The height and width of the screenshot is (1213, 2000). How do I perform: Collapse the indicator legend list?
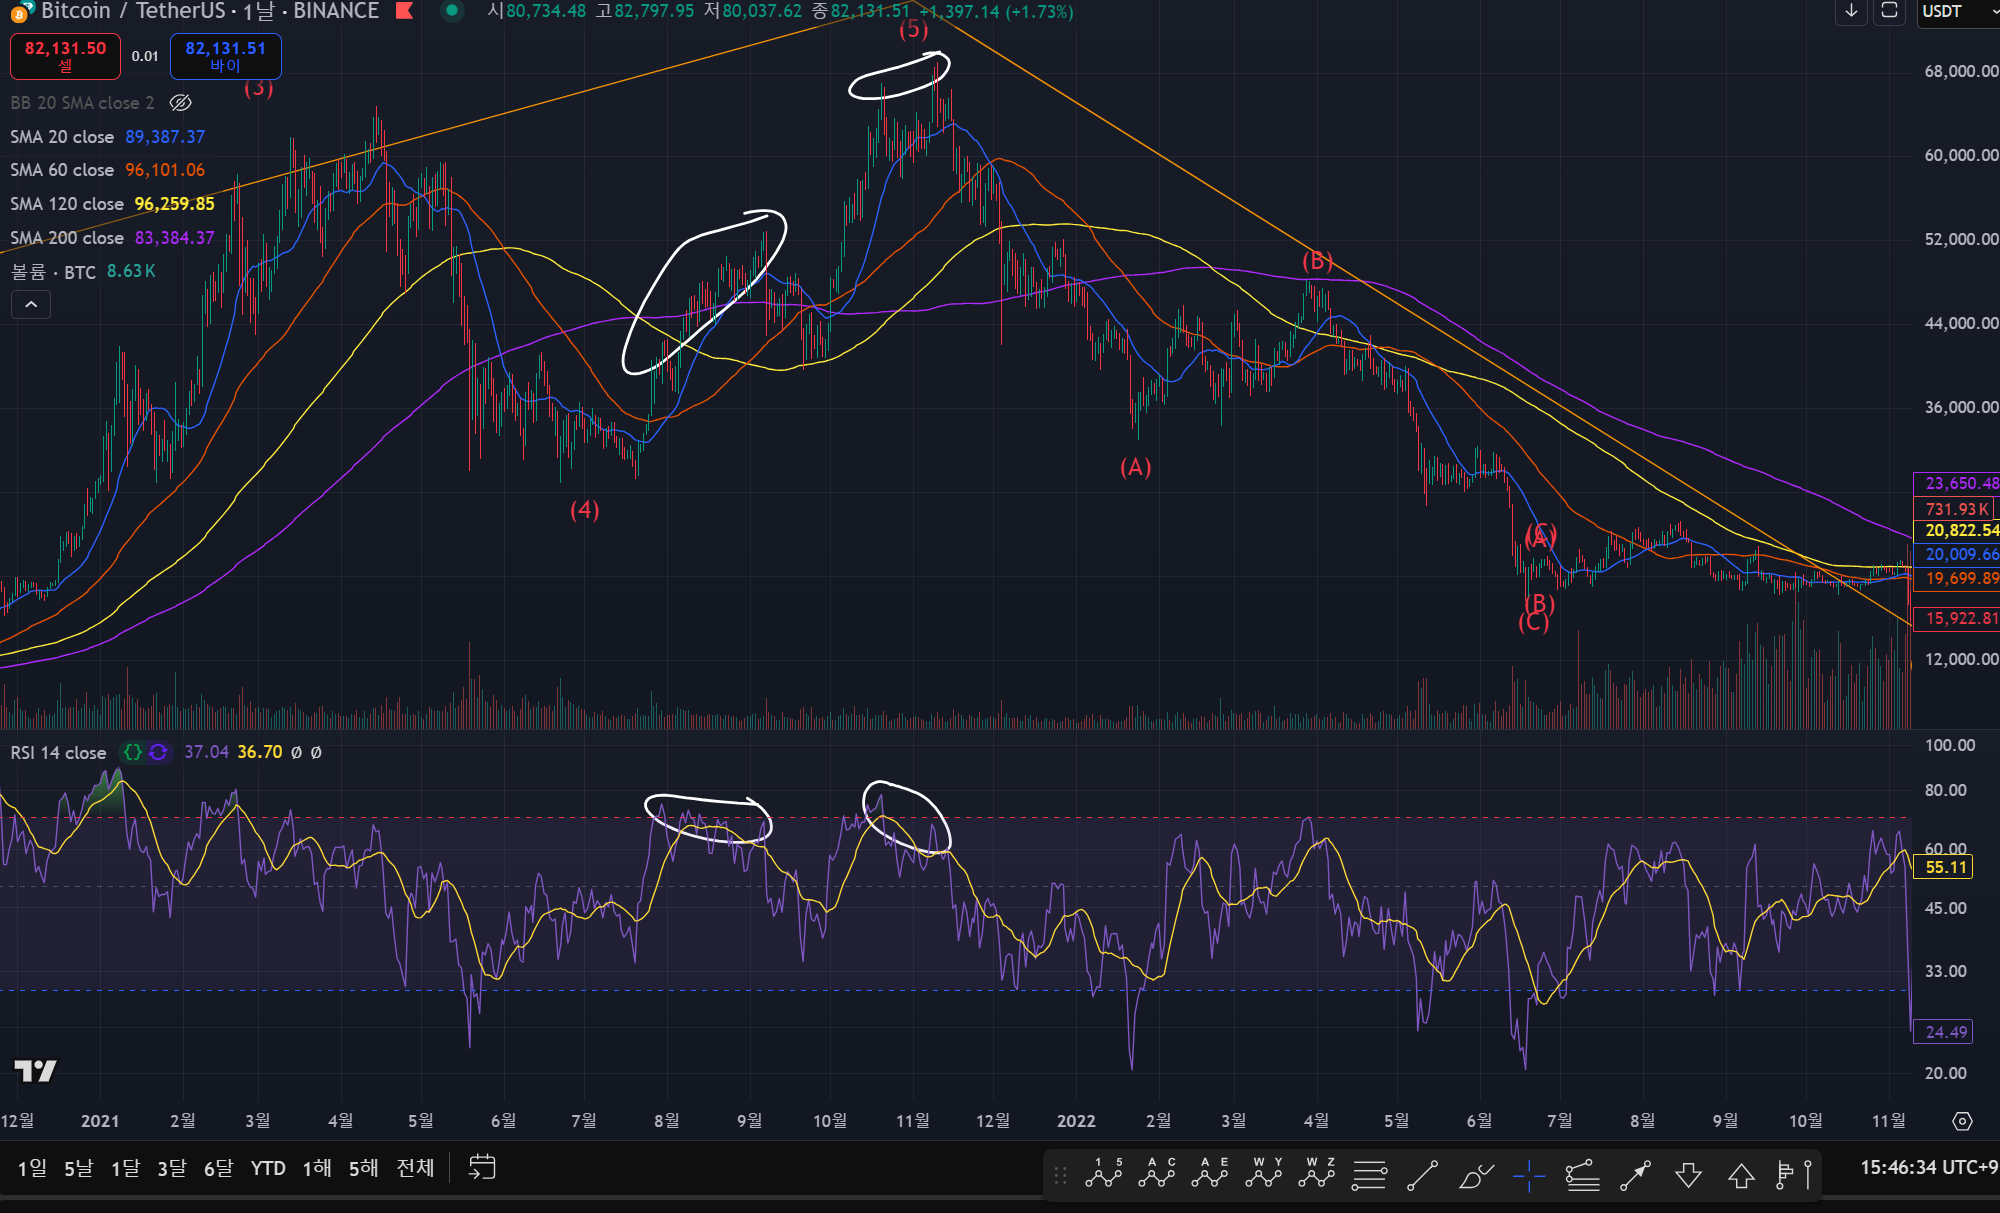(x=31, y=305)
